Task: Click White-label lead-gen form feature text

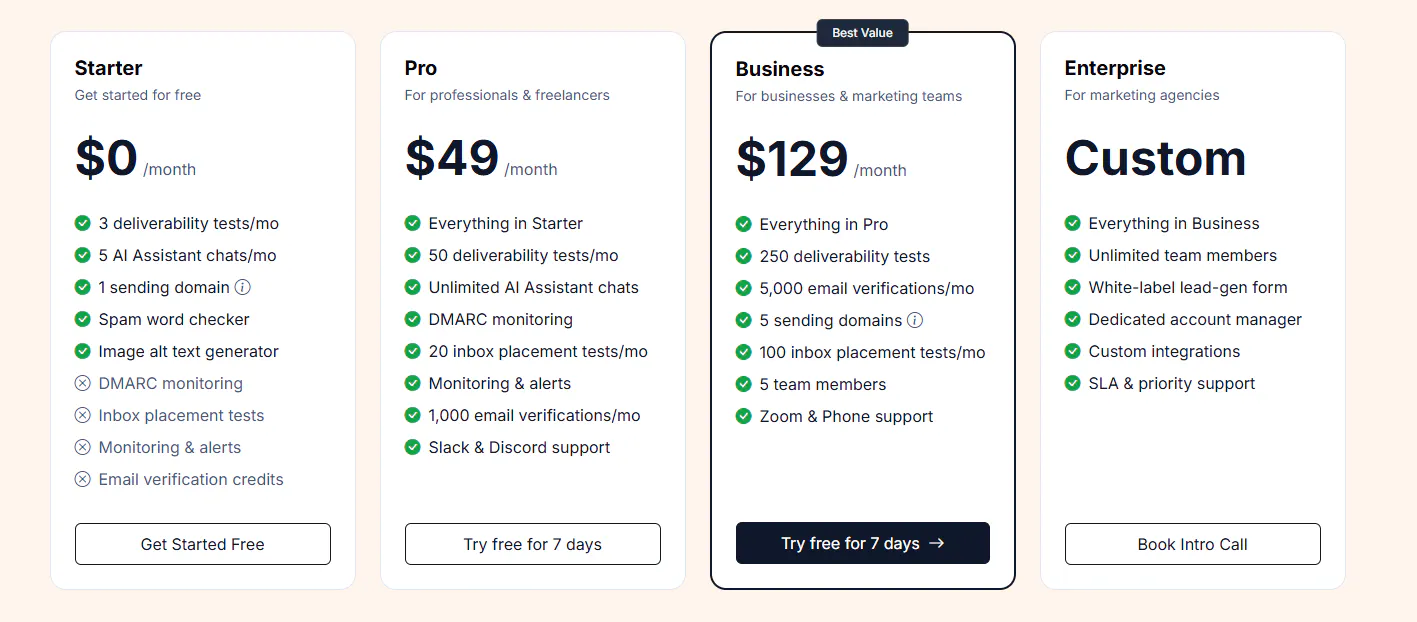Action: point(1188,287)
